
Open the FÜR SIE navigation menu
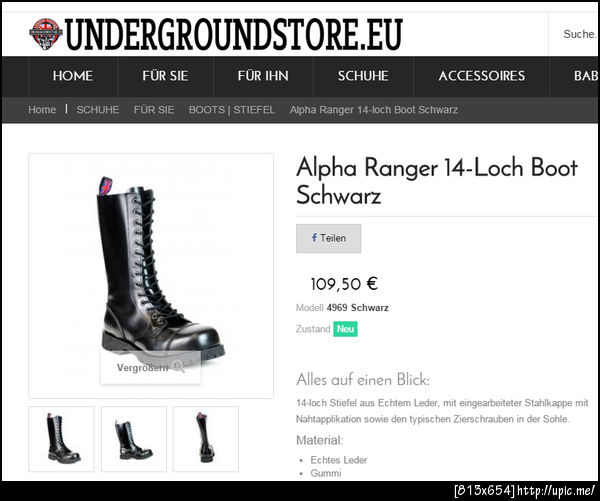(x=165, y=76)
